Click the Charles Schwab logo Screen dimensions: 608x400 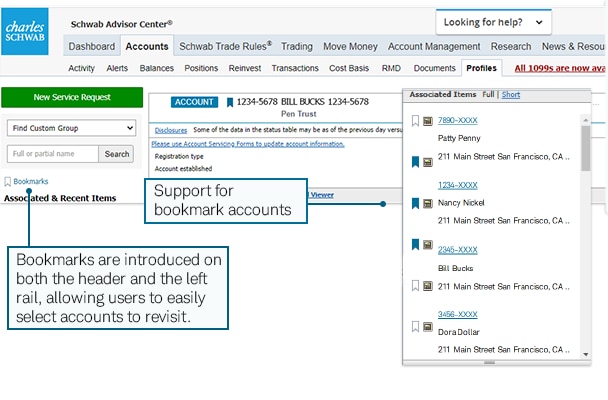click(x=25, y=31)
